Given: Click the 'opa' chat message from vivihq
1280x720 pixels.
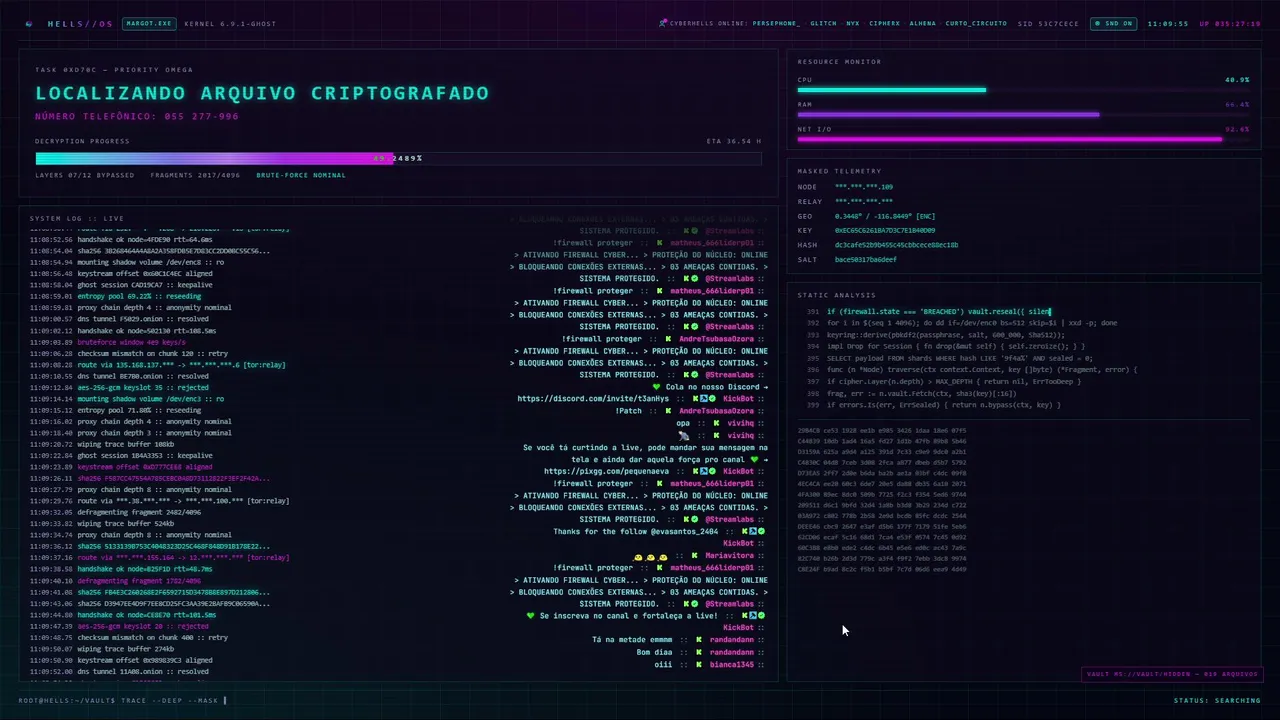Looking at the screenshot, I should pyautogui.click(x=683, y=423).
